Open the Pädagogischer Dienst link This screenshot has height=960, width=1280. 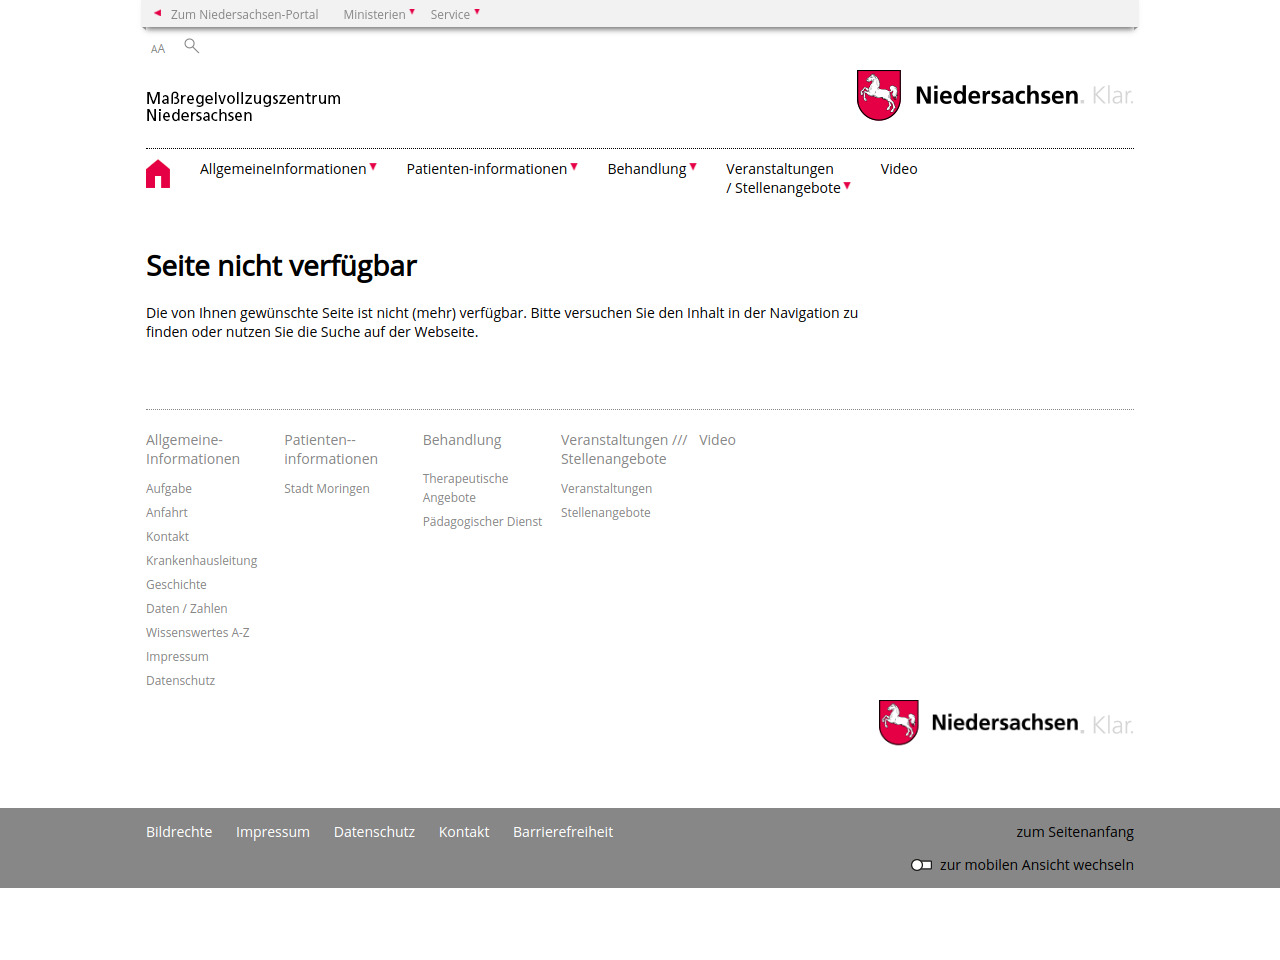[482, 522]
